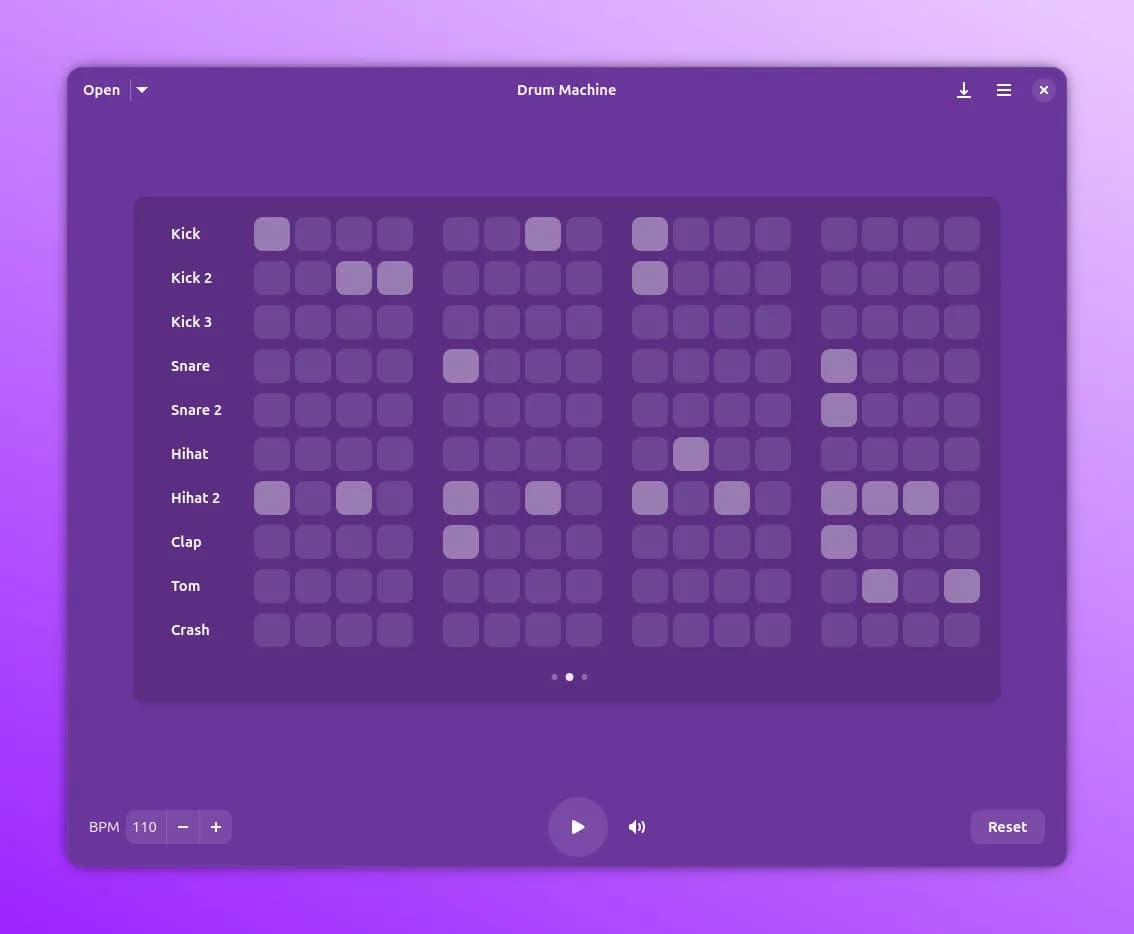The width and height of the screenshot is (1134, 934).
Task: Toggle the last Tom beat pad
Action: click(x=962, y=586)
